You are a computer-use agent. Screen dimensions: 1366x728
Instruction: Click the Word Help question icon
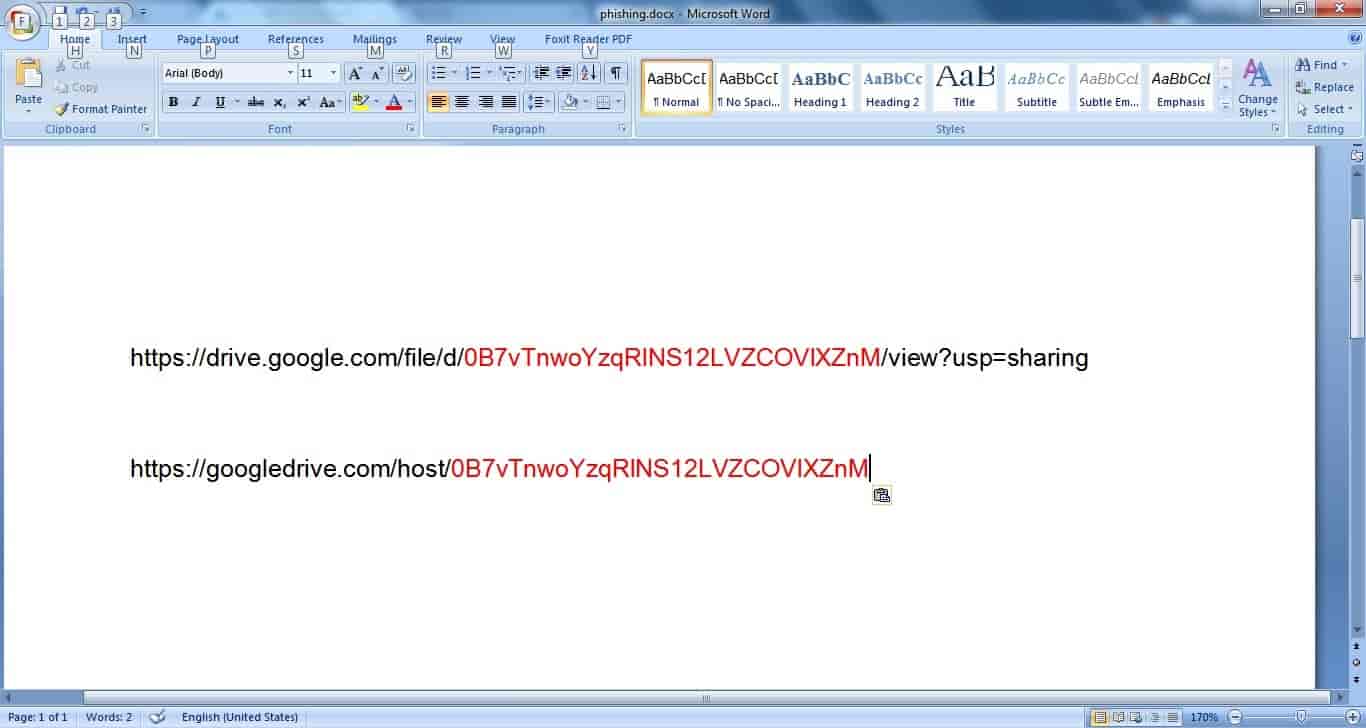tap(1354, 39)
